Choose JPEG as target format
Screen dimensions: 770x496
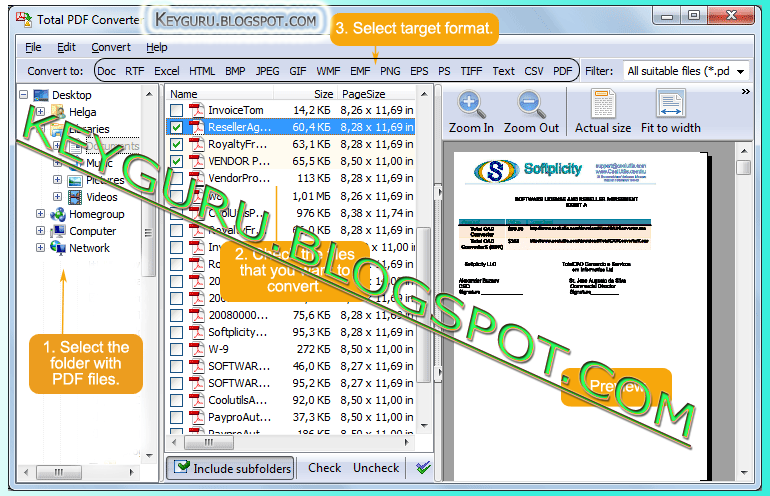[x=268, y=71]
